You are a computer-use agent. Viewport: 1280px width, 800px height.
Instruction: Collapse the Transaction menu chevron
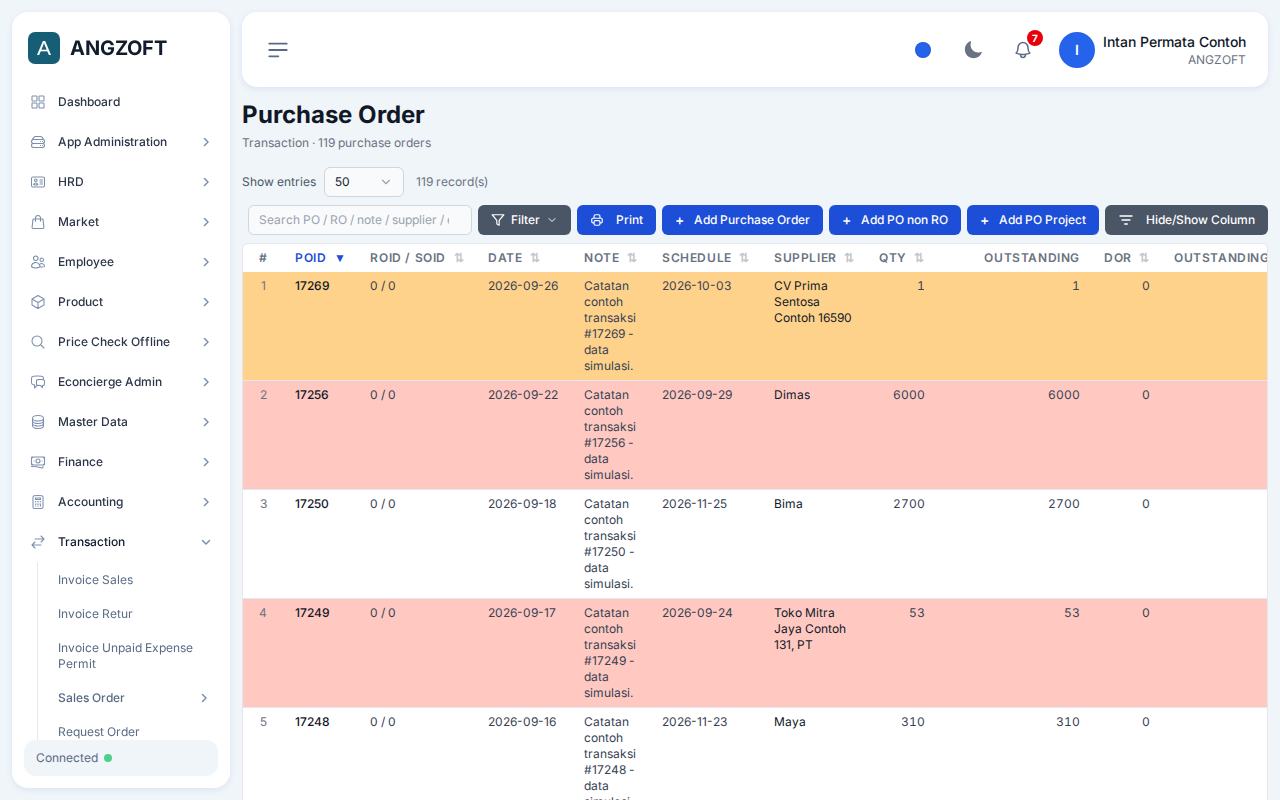[206, 542]
